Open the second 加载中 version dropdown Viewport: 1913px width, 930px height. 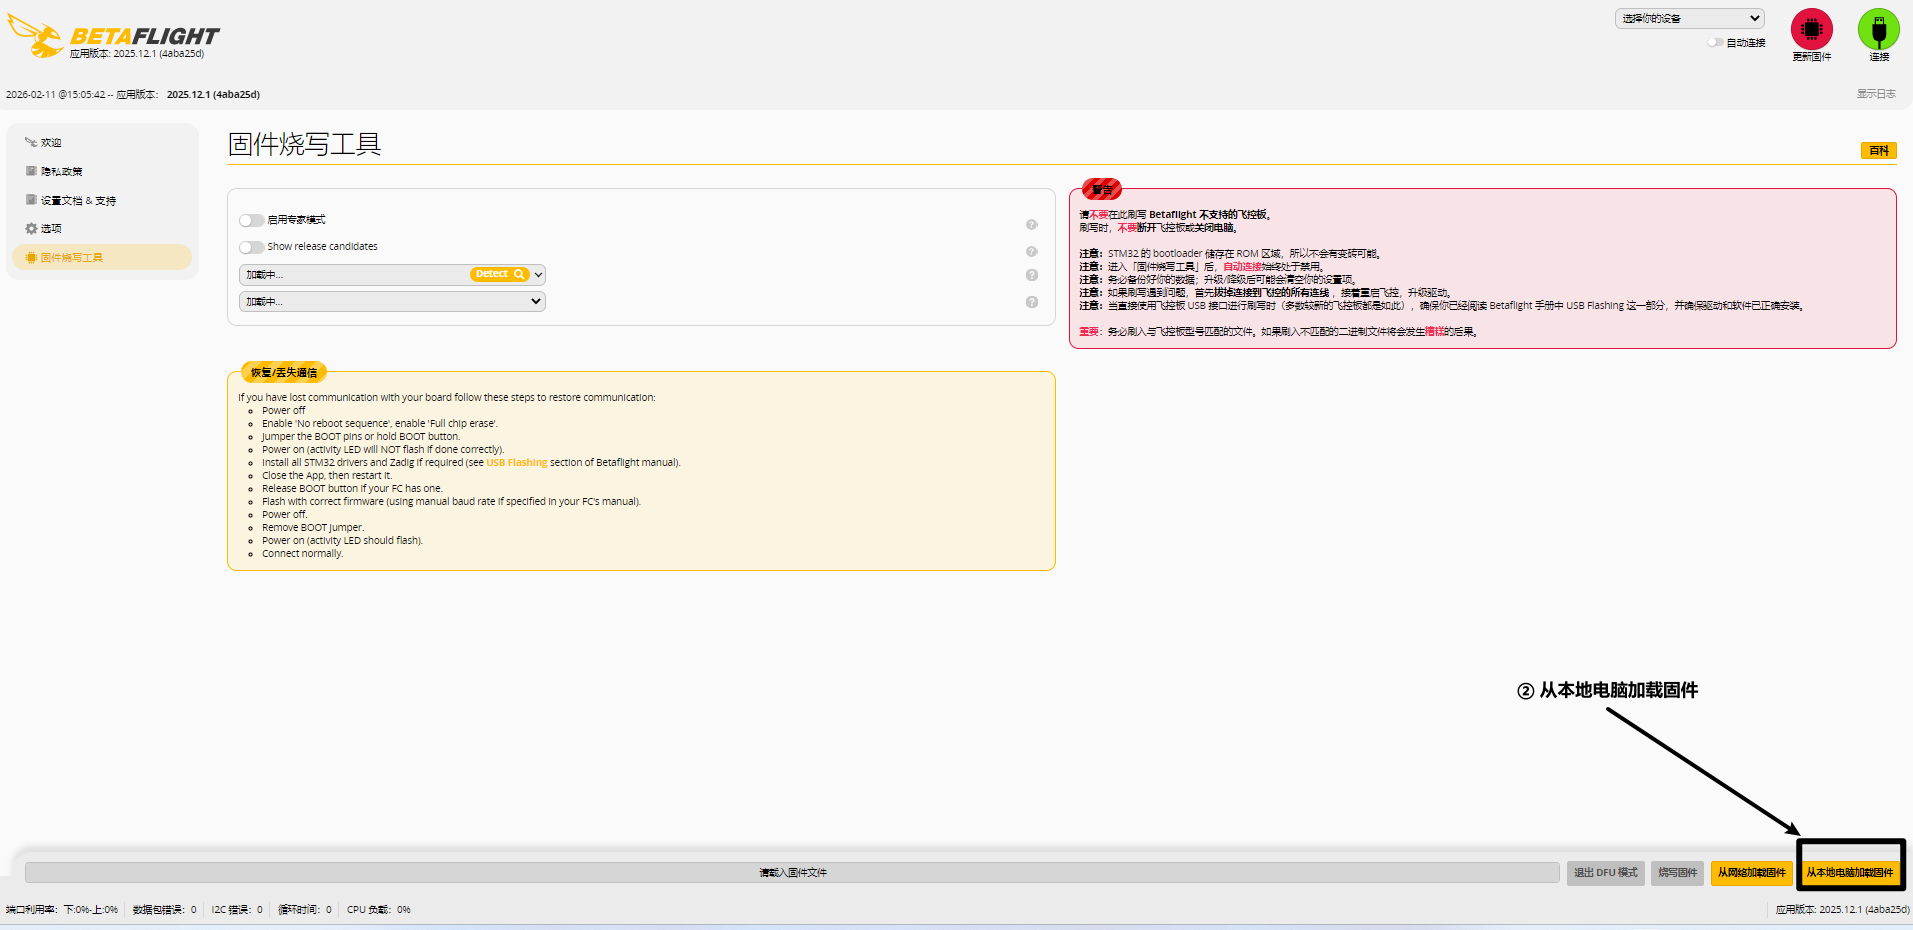[x=392, y=301]
